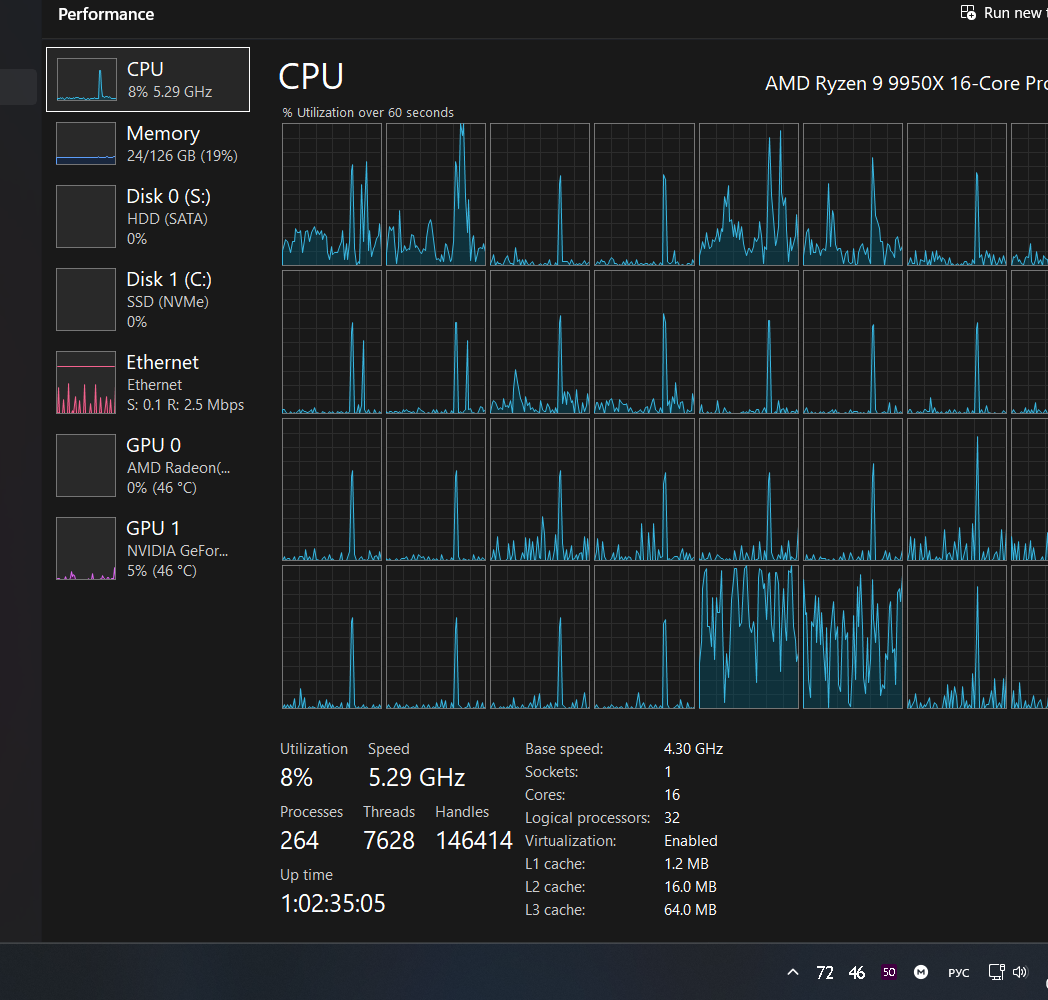Click the Processes count 264
The width and height of the screenshot is (1048, 1000).
pyautogui.click(x=299, y=840)
